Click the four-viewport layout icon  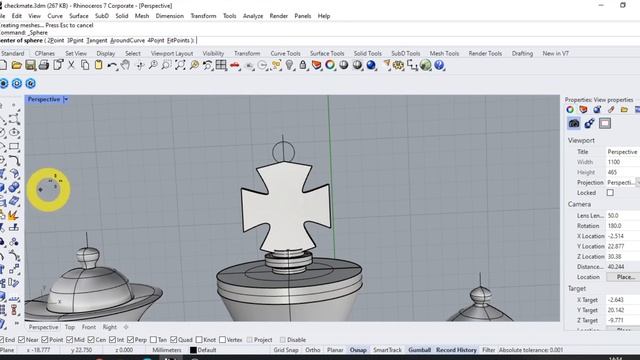point(221,65)
